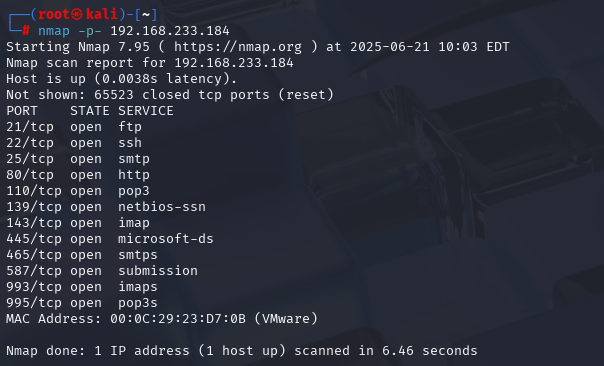The image size is (604, 366).
Task: Click the MAC address 00:0C:29:23:D7:0B
Action: pos(178,319)
